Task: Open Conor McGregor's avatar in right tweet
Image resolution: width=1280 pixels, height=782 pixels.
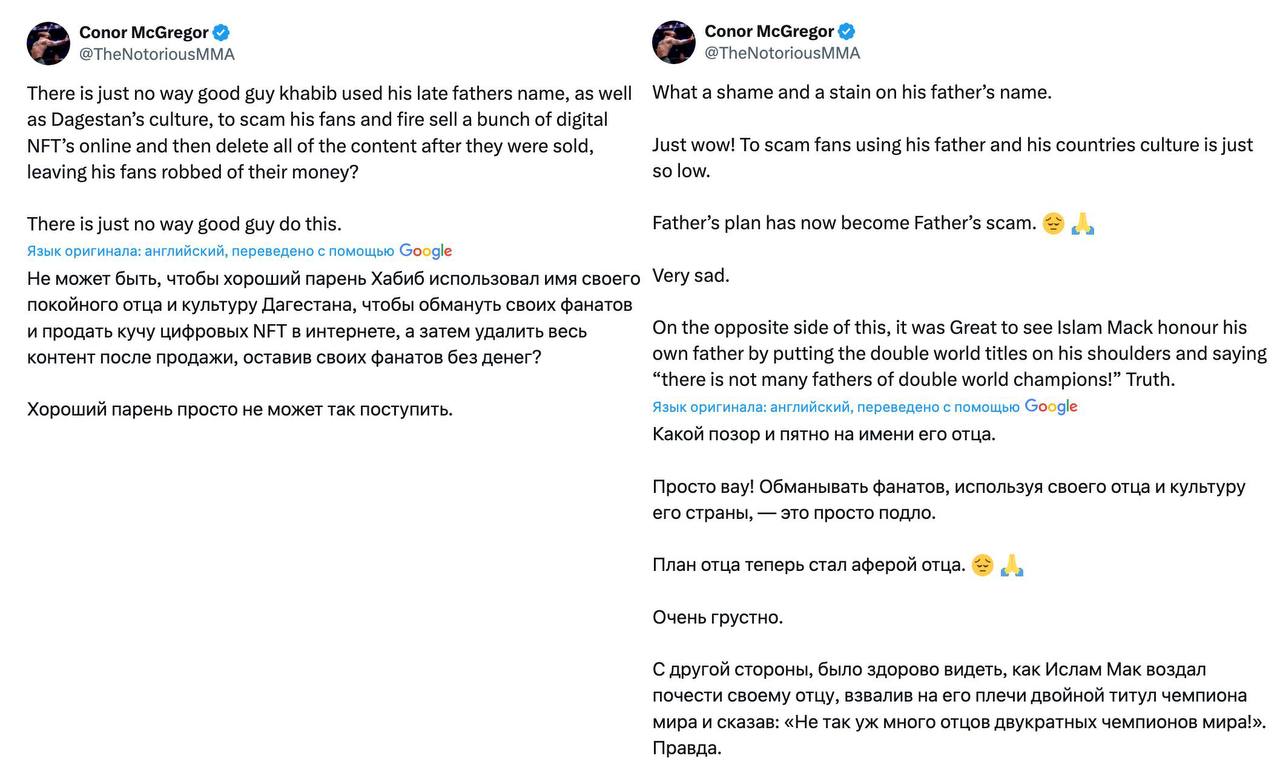Action: pyautogui.click(x=673, y=42)
